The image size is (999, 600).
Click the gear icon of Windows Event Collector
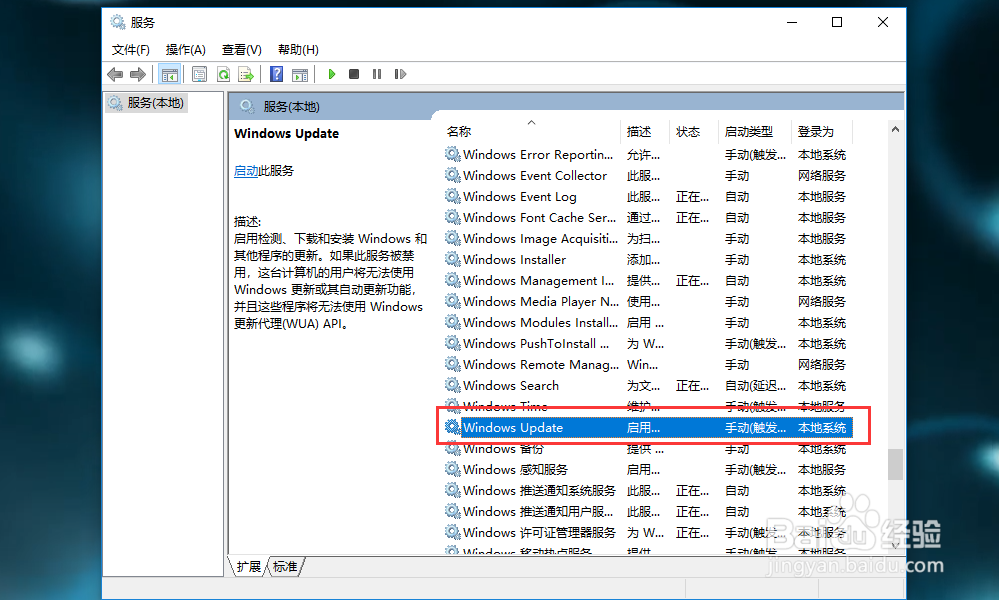pos(452,175)
